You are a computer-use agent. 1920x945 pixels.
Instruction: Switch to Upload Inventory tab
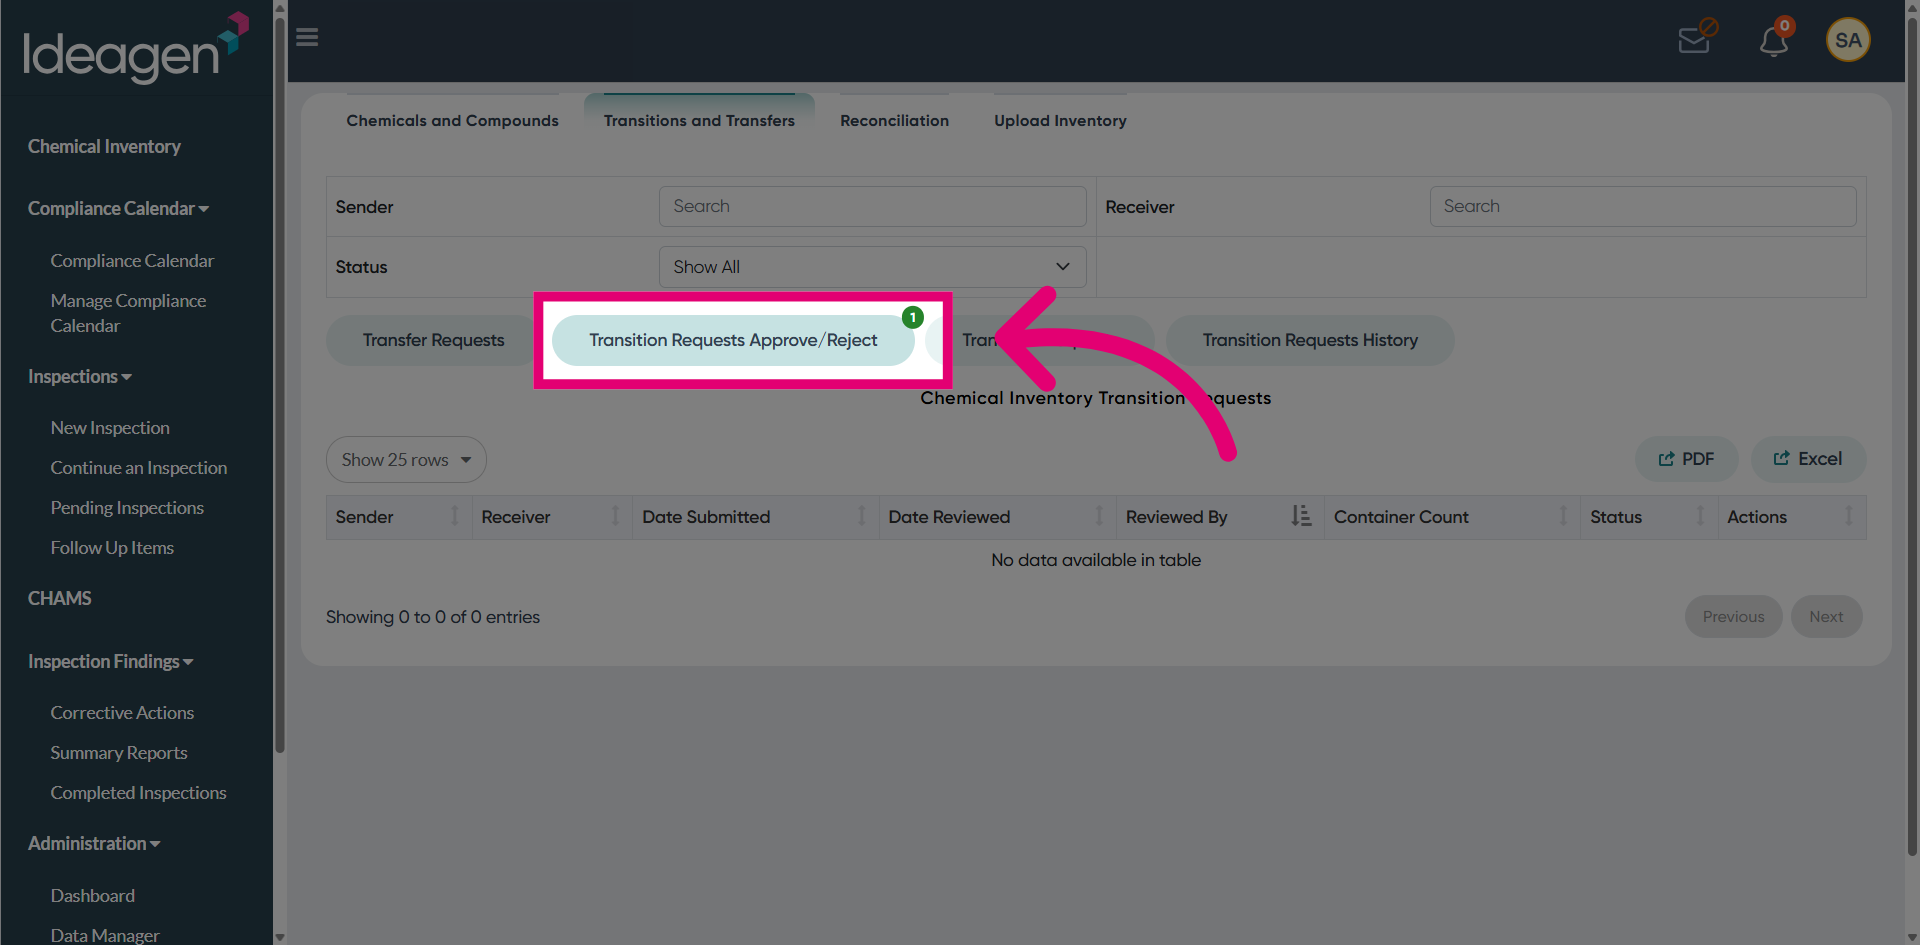click(x=1060, y=120)
